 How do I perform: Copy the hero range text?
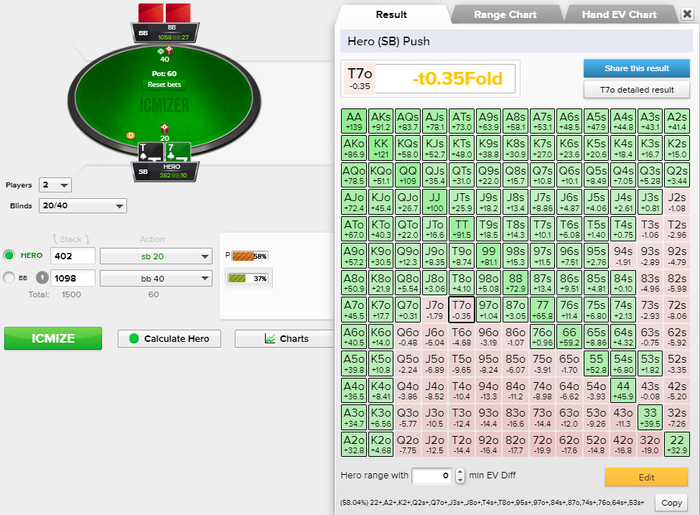tap(671, 503)
